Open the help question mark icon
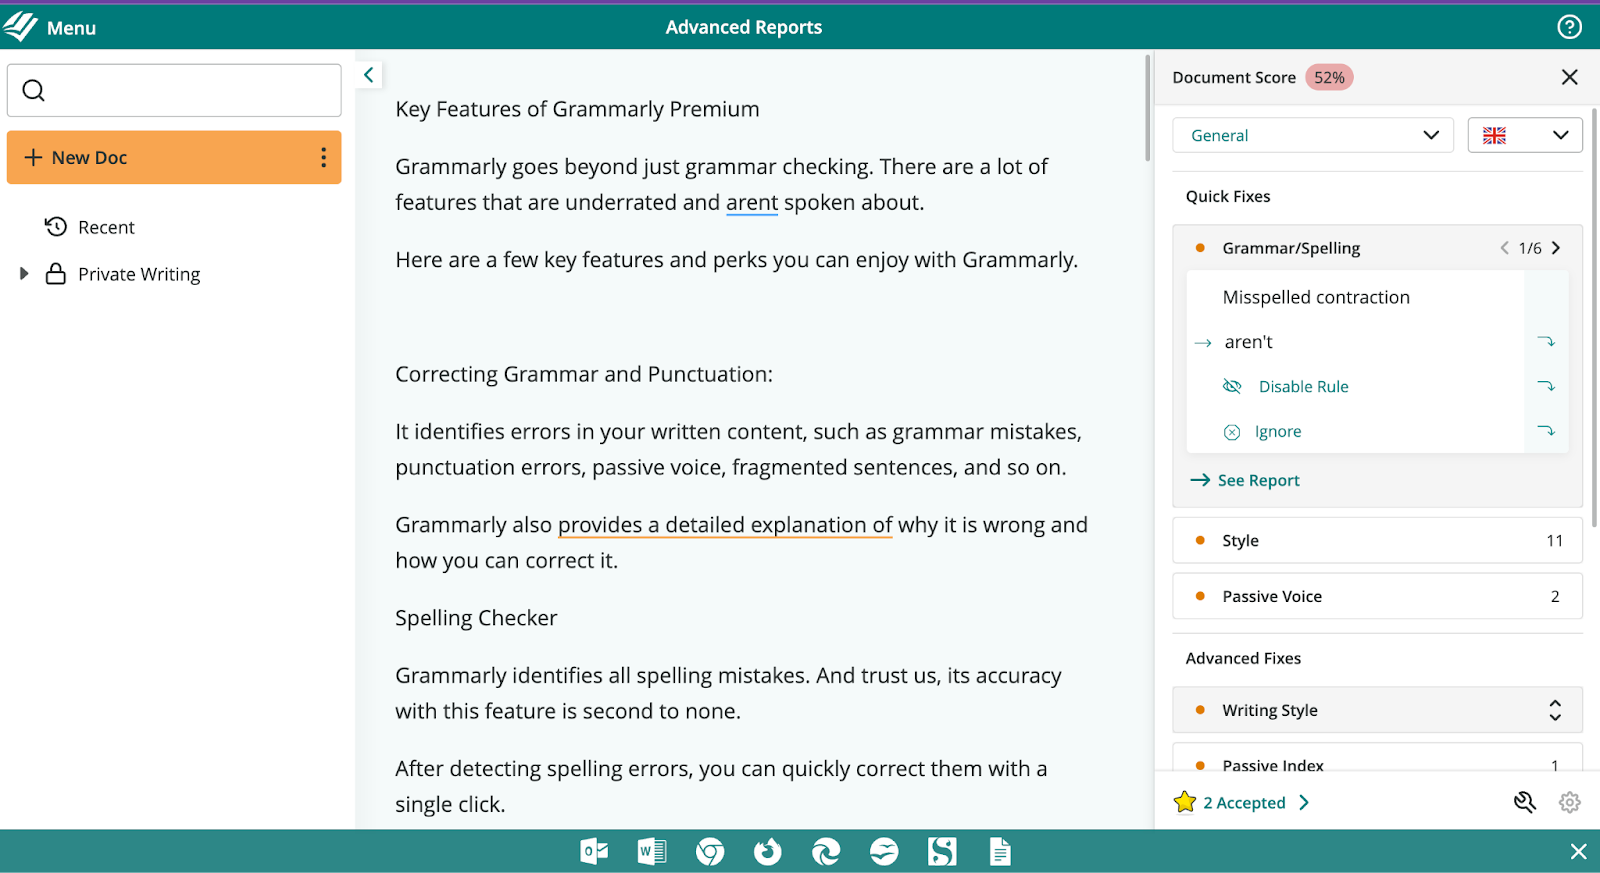The image size is (1600, 873). [1569, 27]
